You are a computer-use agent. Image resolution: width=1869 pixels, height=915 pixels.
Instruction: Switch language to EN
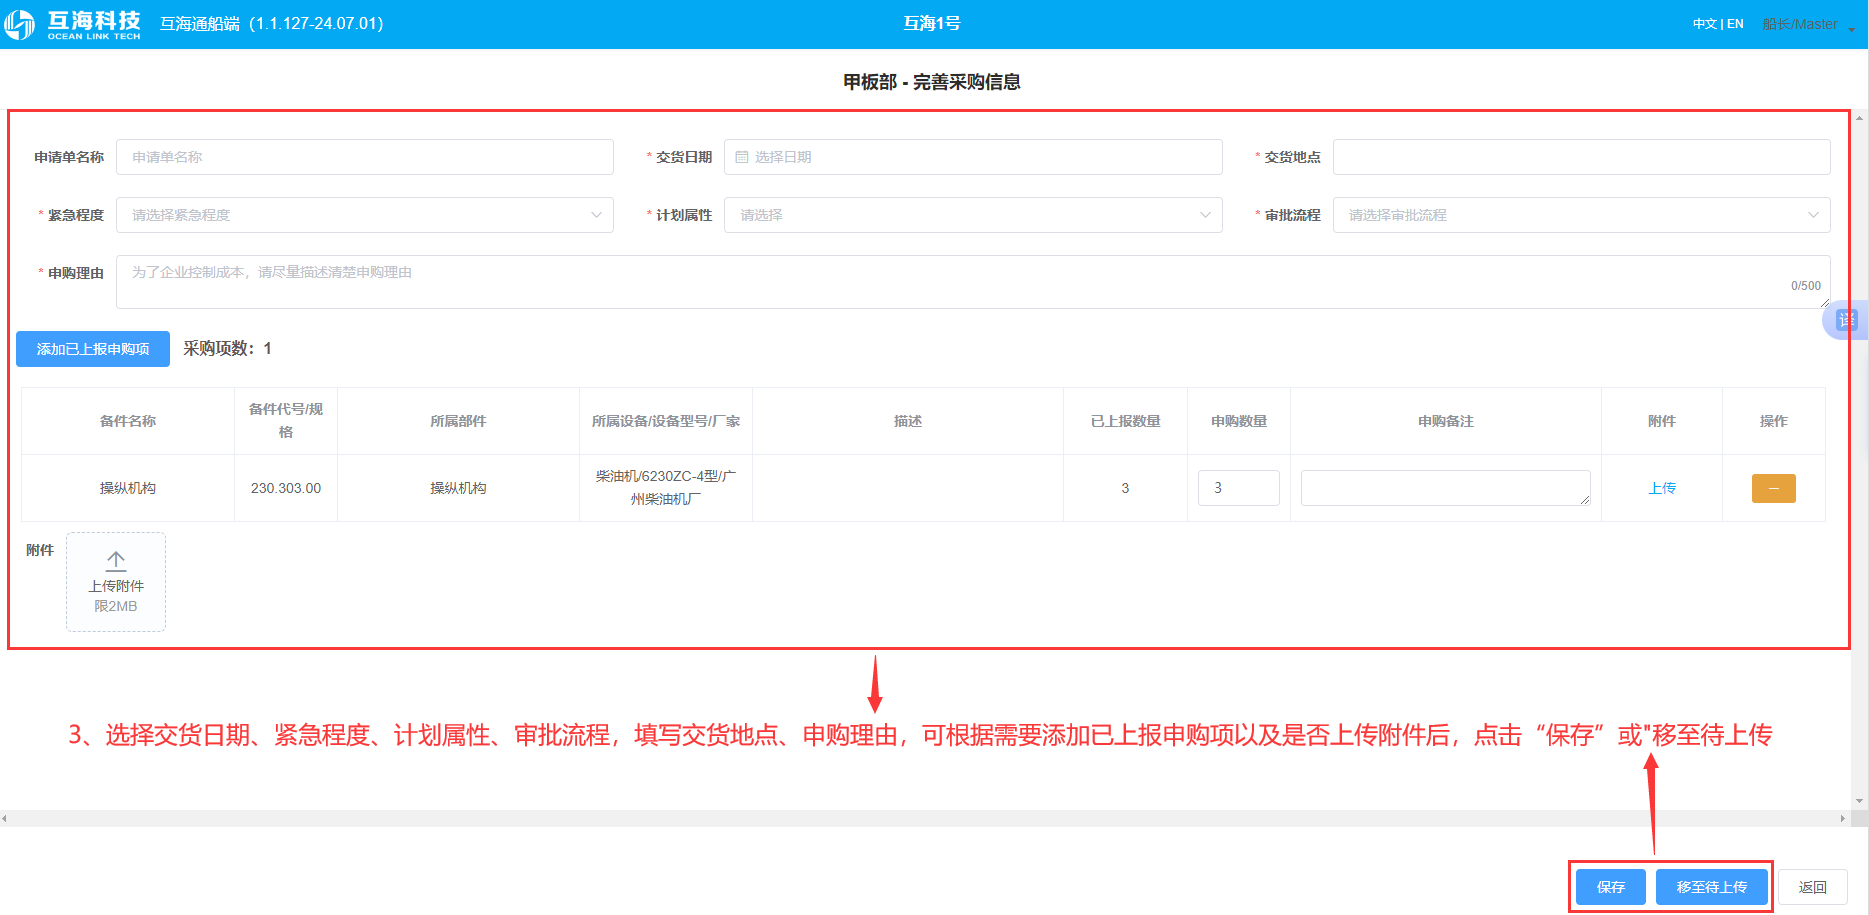(1735, 24)
